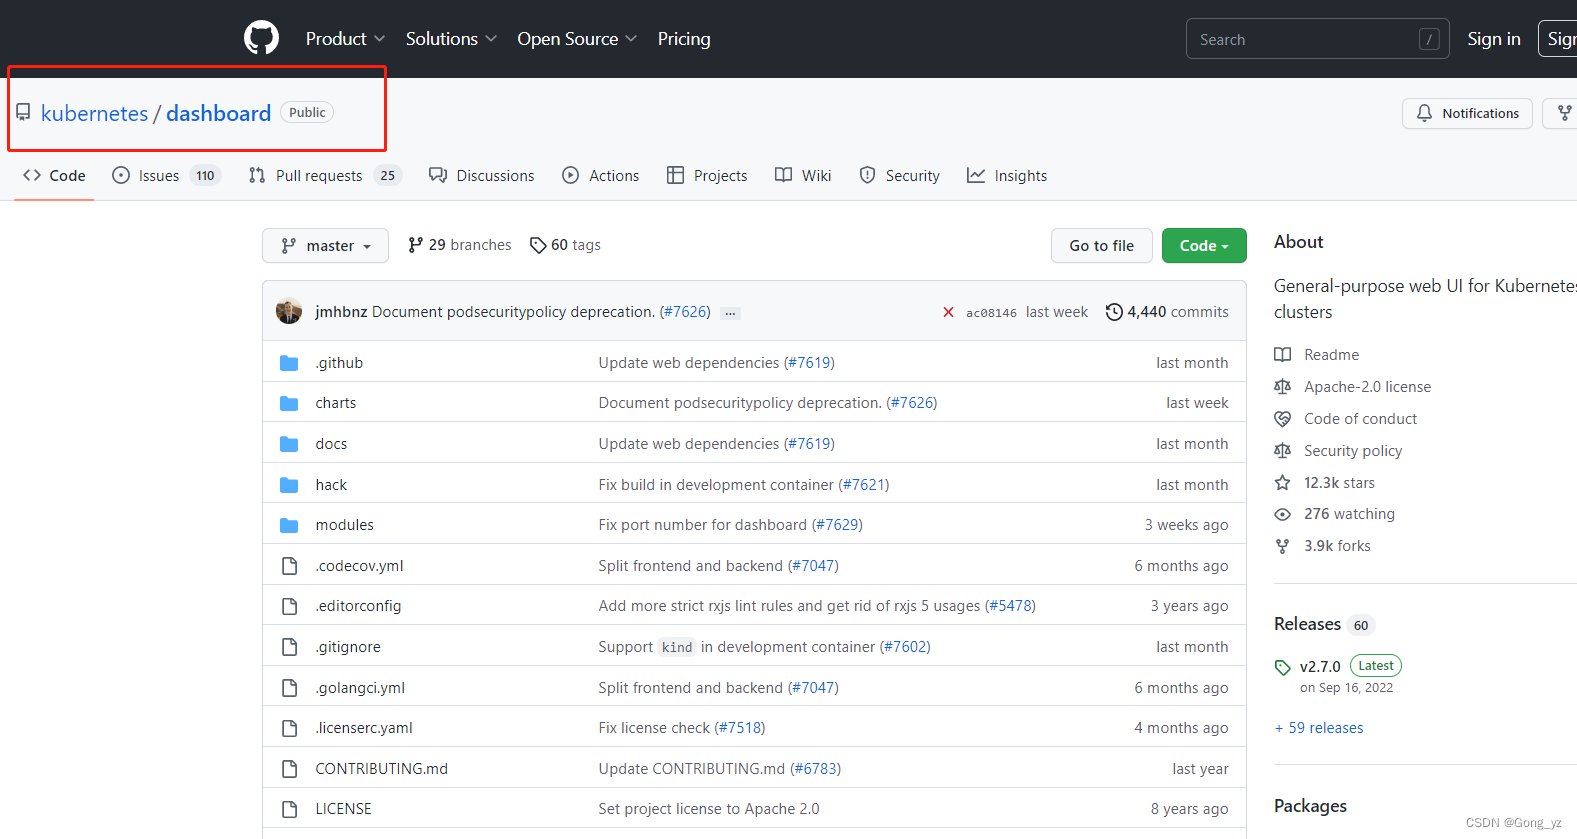Open the green Code dropdown button

pos(1204,245)
